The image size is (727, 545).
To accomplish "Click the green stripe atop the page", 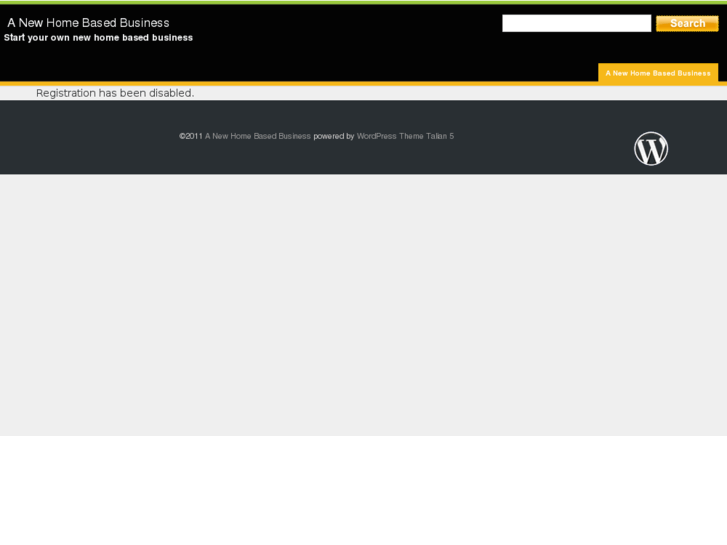I will coord(364,2).
